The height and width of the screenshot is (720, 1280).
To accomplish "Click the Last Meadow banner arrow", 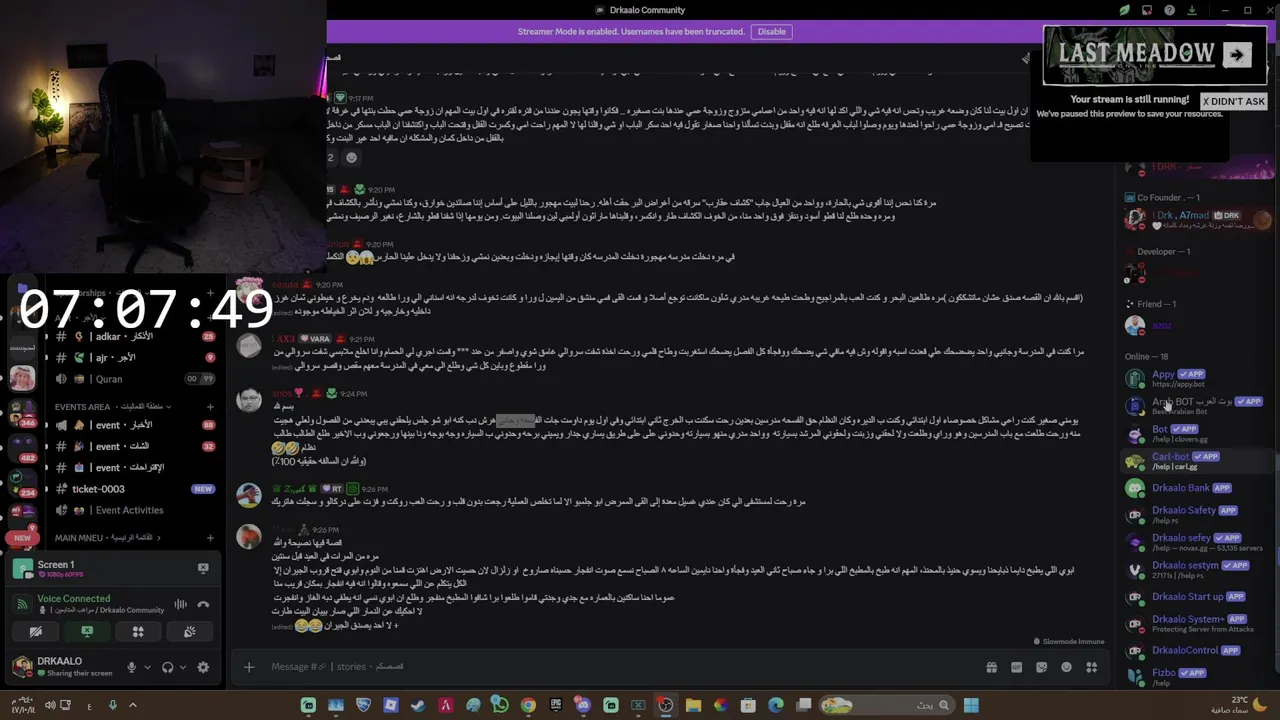I will click(x=1237, y=55).
